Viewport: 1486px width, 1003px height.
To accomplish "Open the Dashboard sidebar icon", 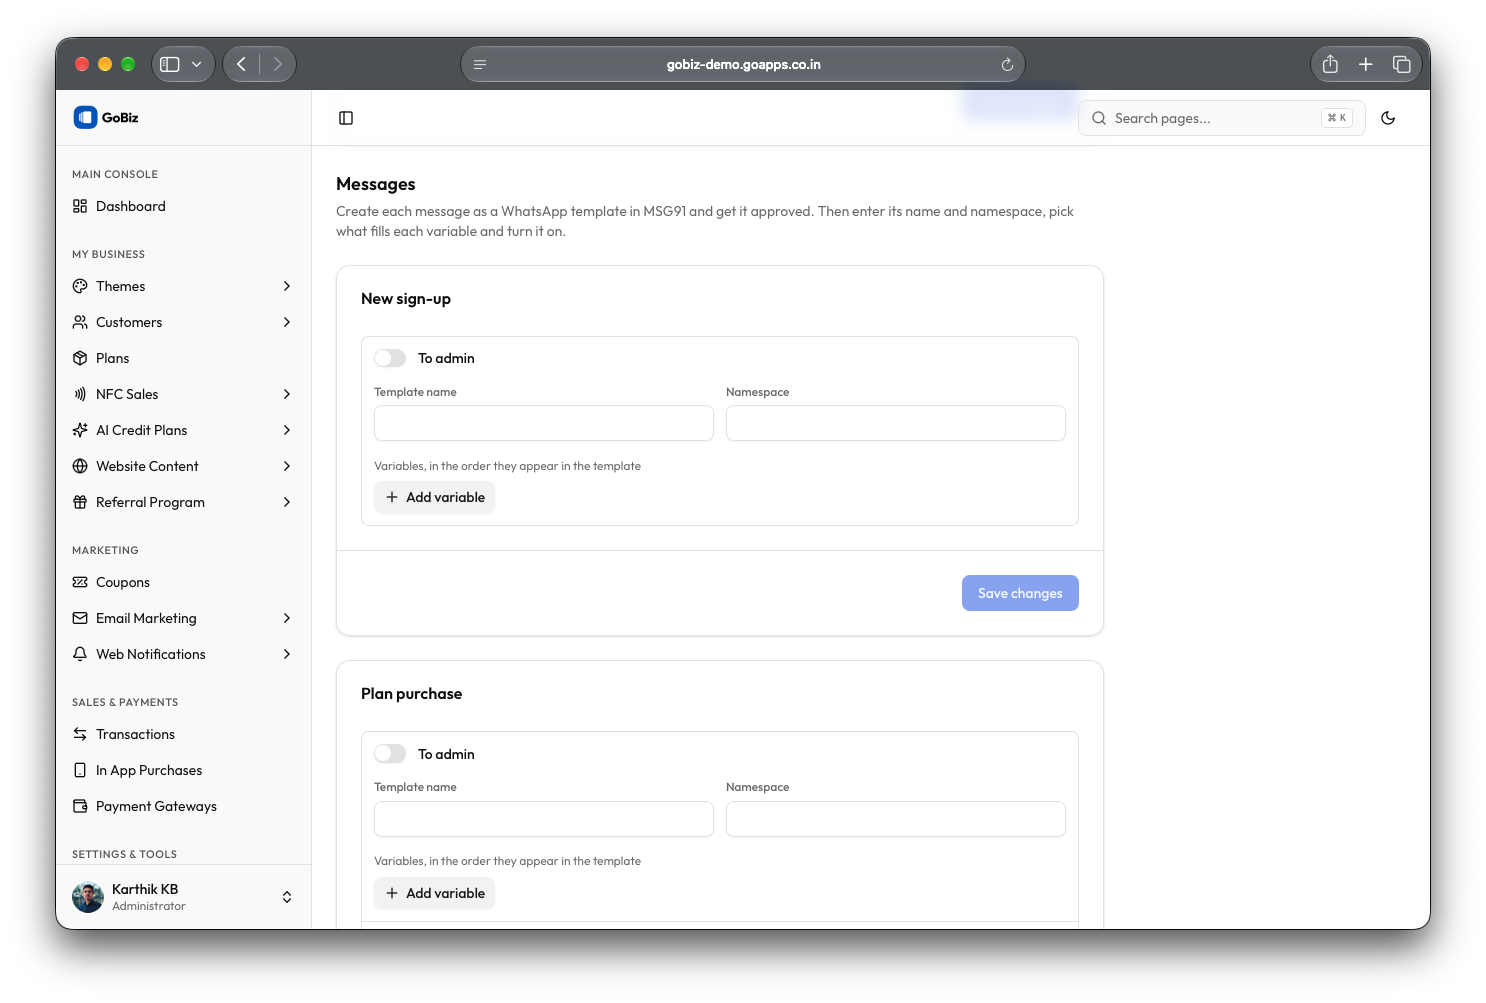I will (x=80, y=206).
